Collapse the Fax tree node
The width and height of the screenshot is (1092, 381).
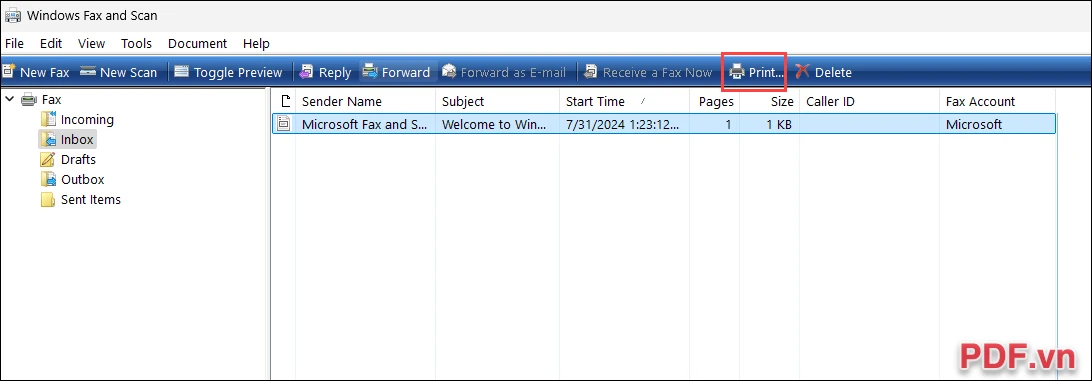coord(10,100)
